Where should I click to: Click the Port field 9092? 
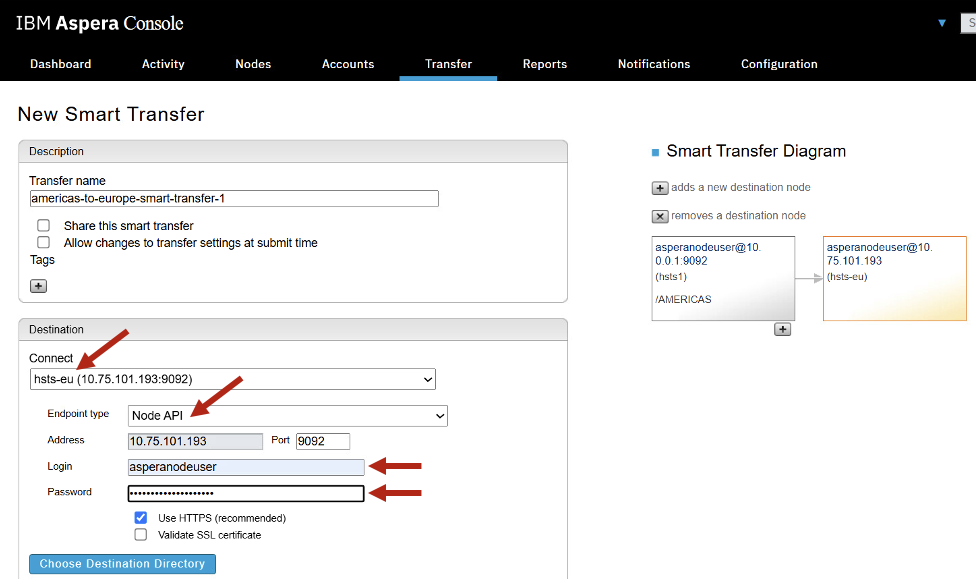pyautogui.click(x=323, y=441)
